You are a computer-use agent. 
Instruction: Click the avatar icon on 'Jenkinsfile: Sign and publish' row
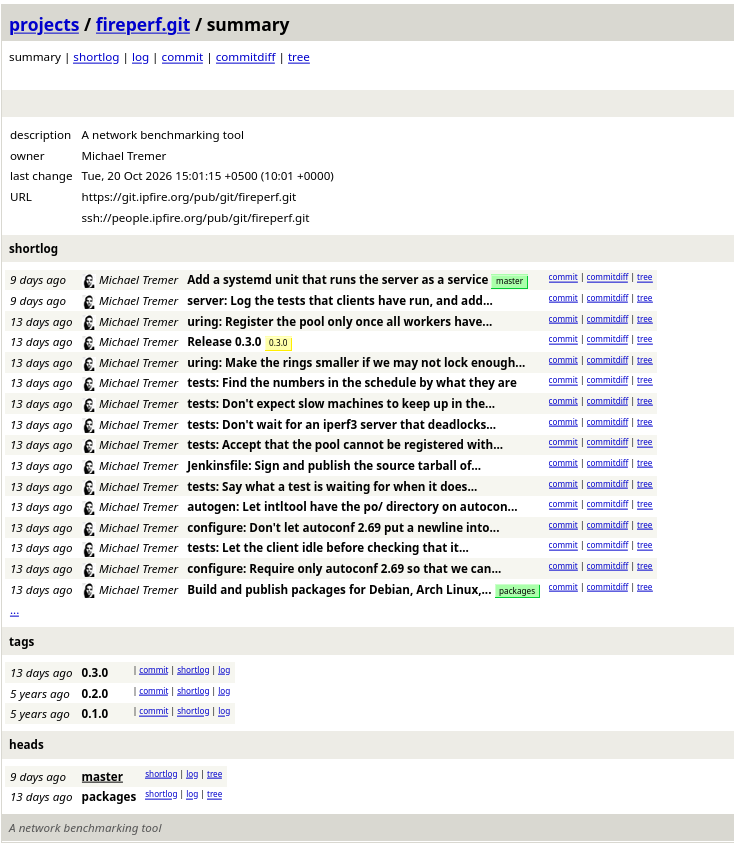coord(89,467)
